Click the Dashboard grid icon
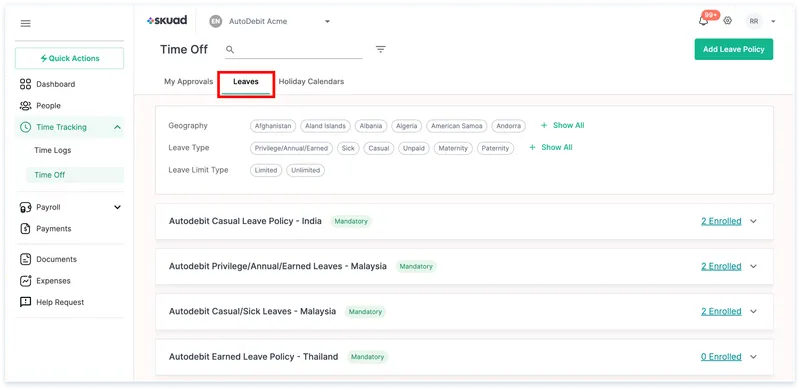This screenshot has height=390, width=800. pos(26,84)
